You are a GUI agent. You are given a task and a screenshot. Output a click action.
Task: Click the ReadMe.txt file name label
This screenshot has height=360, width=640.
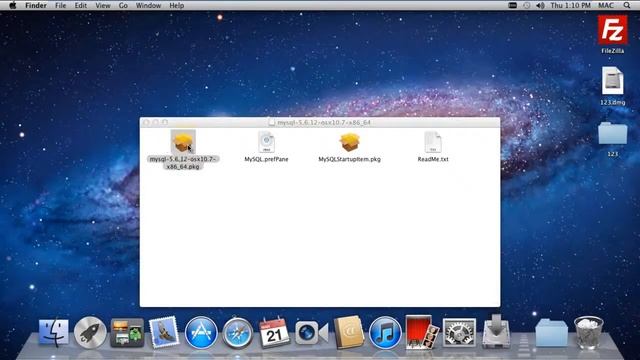[x=433, y=159]
